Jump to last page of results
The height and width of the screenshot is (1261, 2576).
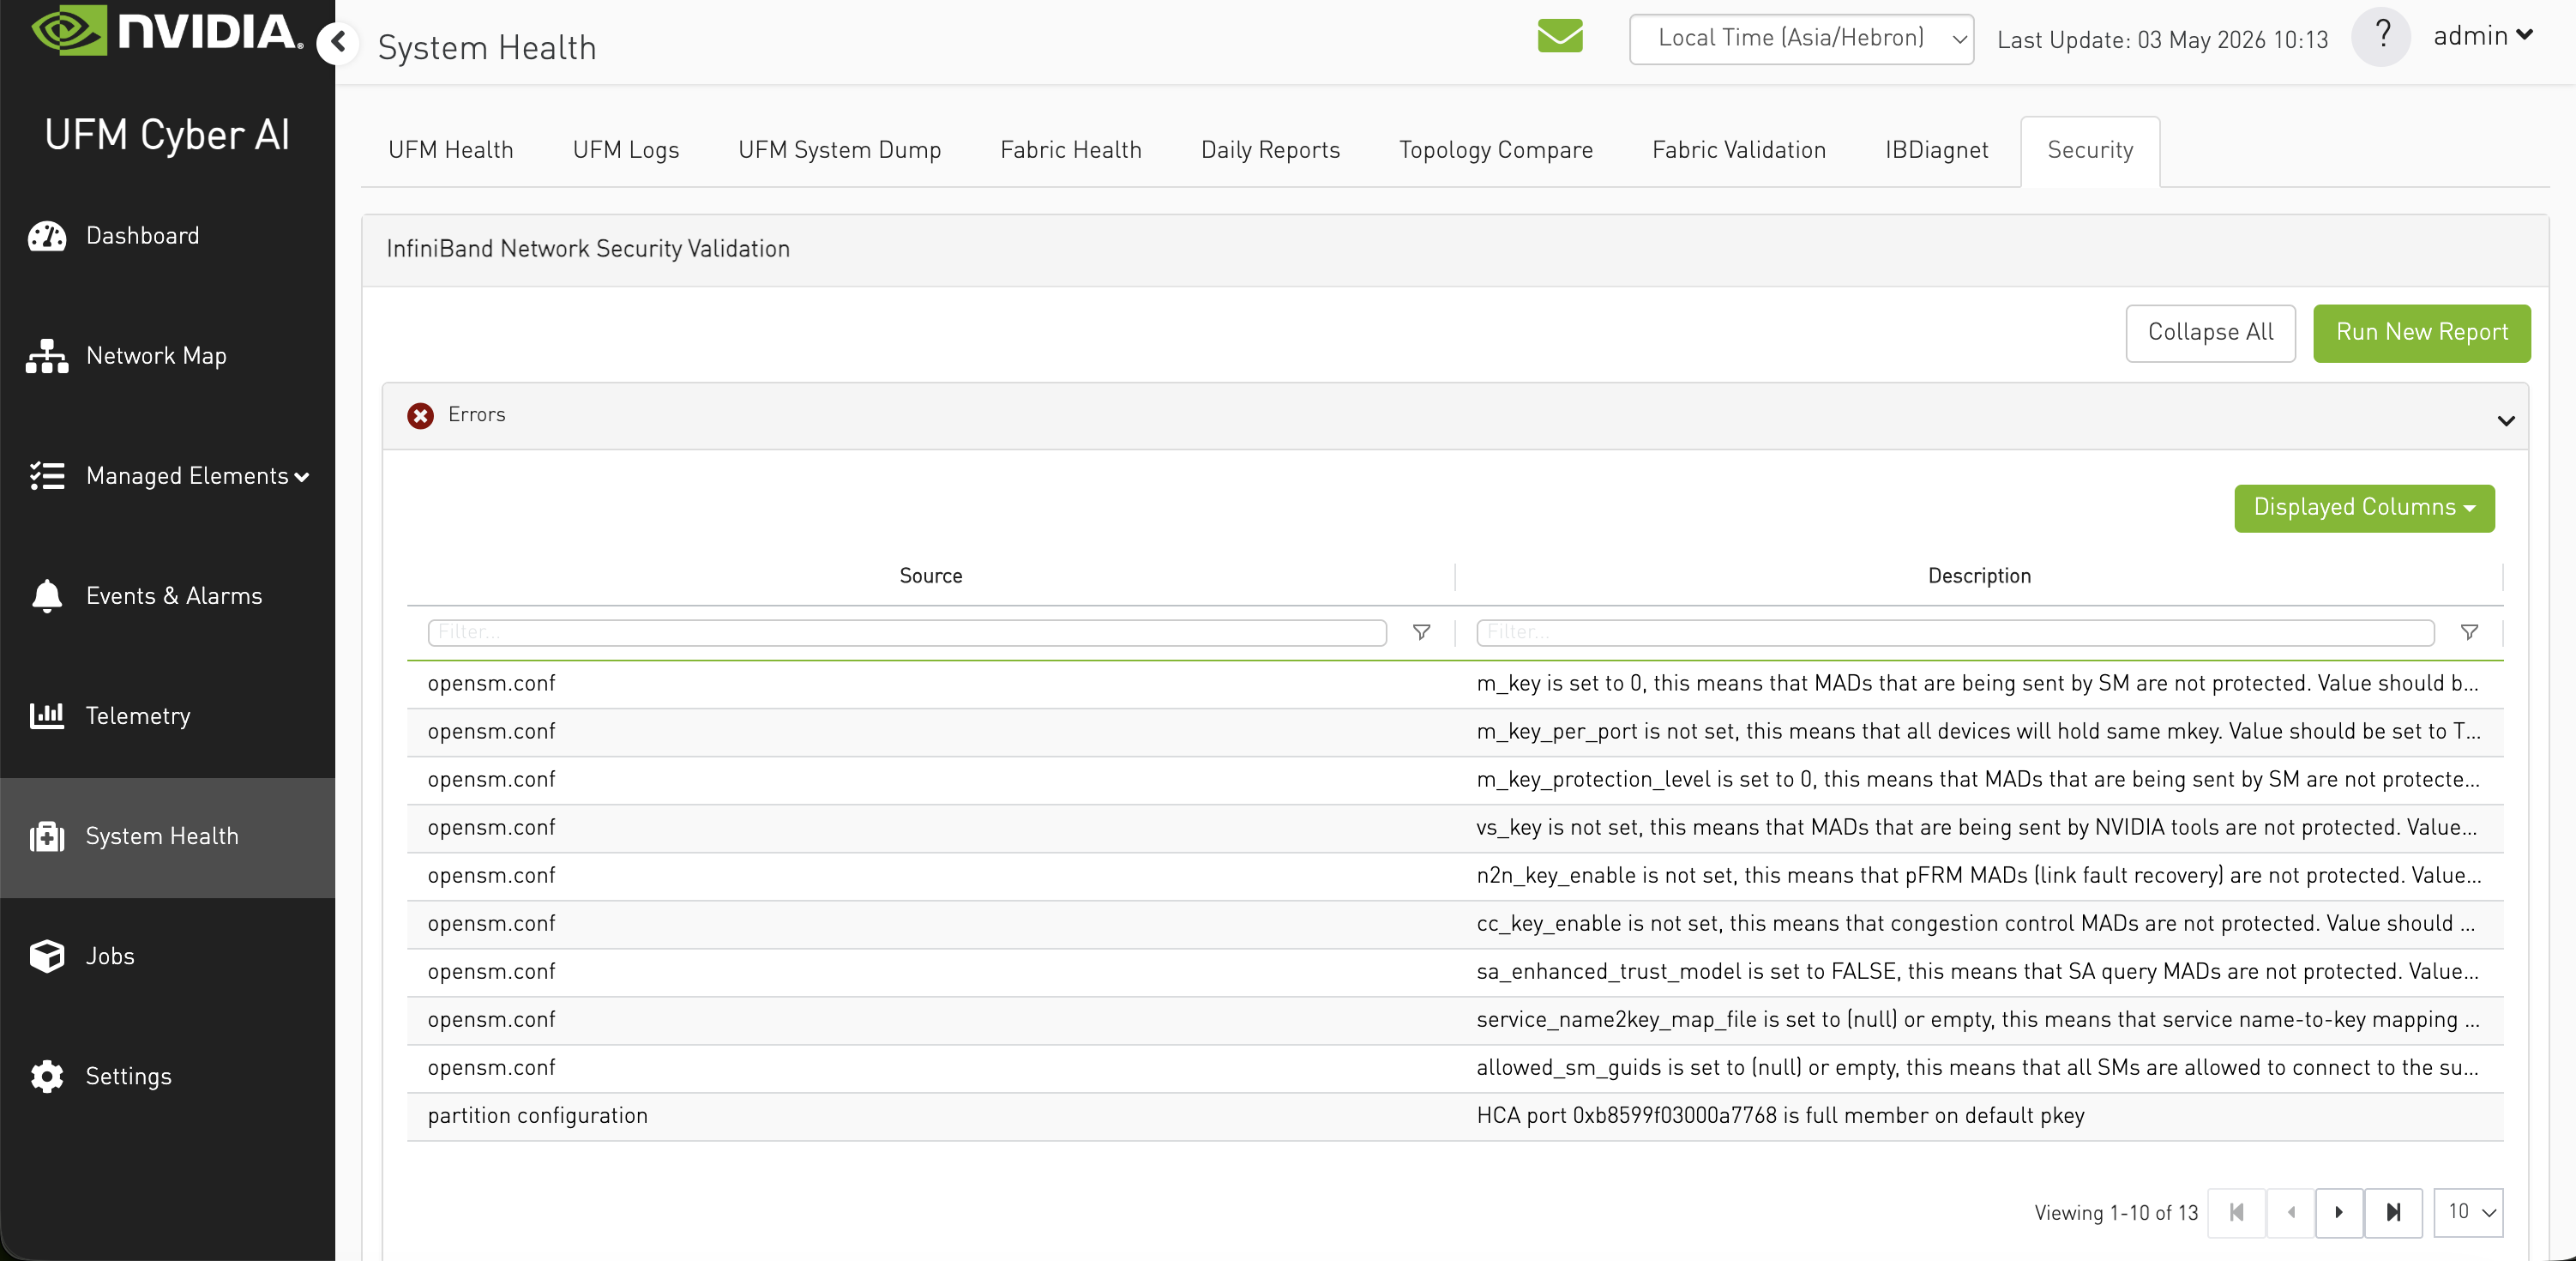click(2393, 1213)
